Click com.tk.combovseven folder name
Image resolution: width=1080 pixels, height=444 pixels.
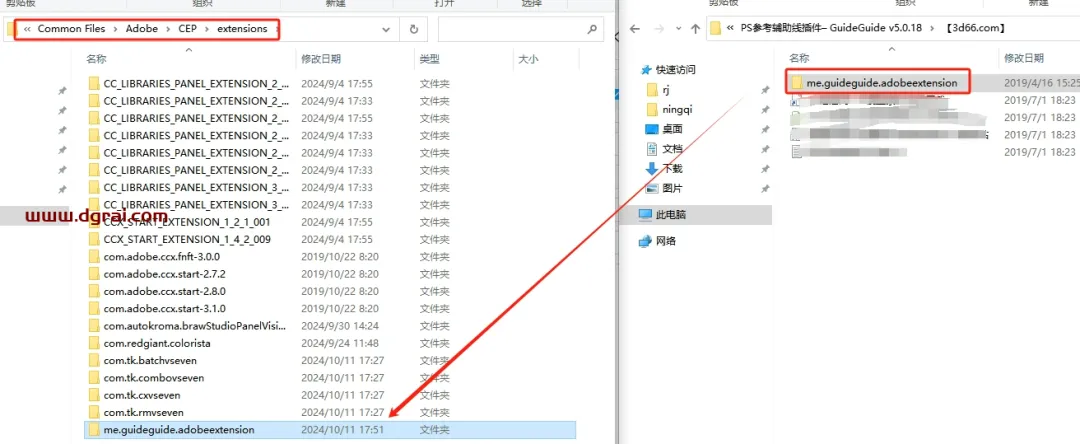(x=154, y=377)
